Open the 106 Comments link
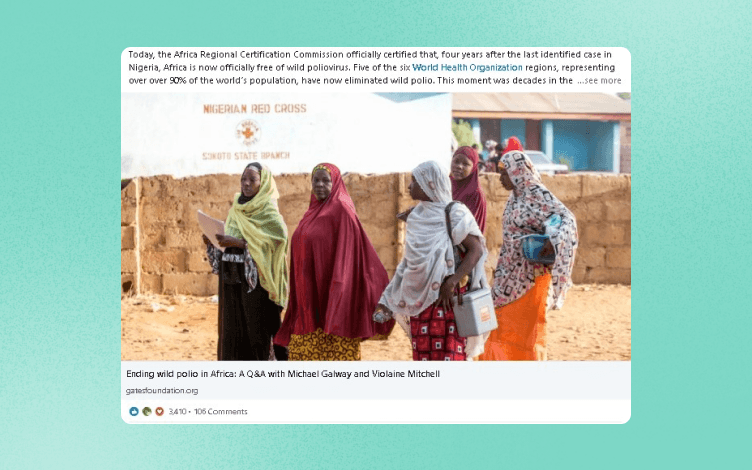 (221, 411)
